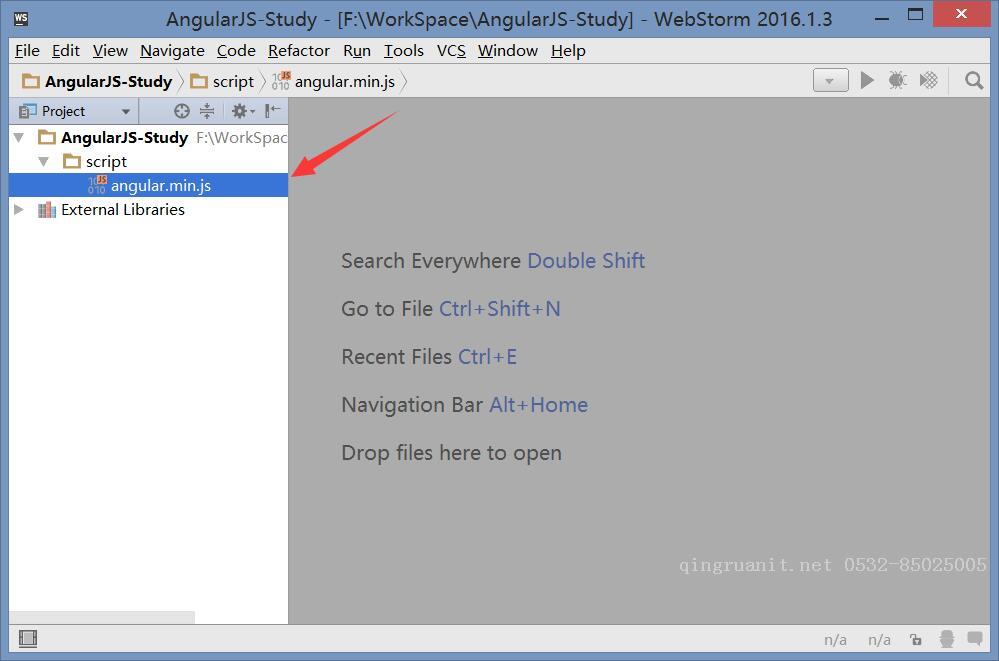Click the Project panel icon in header
Viewport: 999px width, 661px height.
(x=27, y=111)
